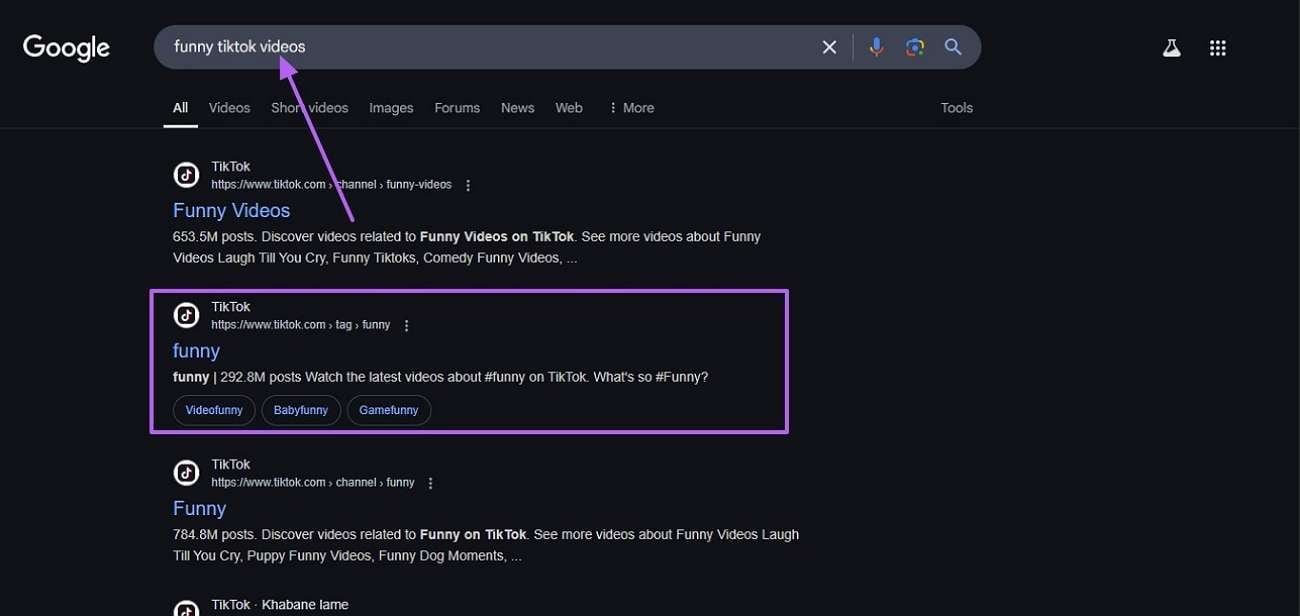Start voice search with the microphone icon
1300x616 pixels.
point(876,47)
